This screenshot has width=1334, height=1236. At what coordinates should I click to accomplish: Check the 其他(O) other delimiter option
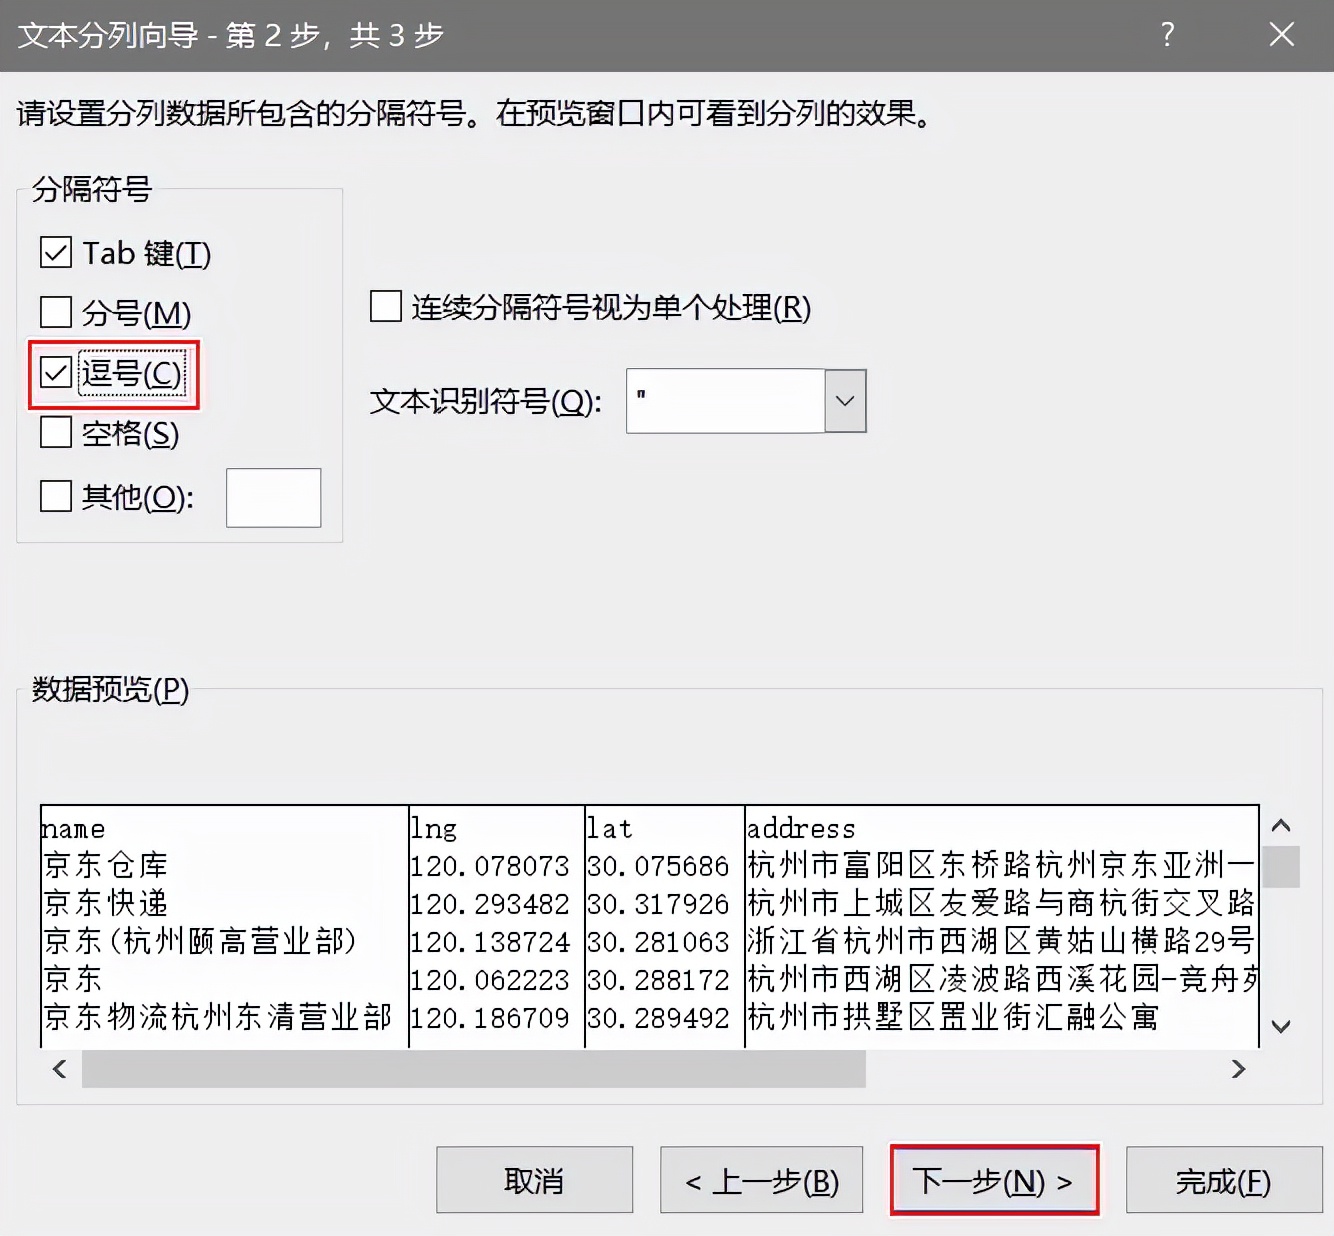[55, 496]
